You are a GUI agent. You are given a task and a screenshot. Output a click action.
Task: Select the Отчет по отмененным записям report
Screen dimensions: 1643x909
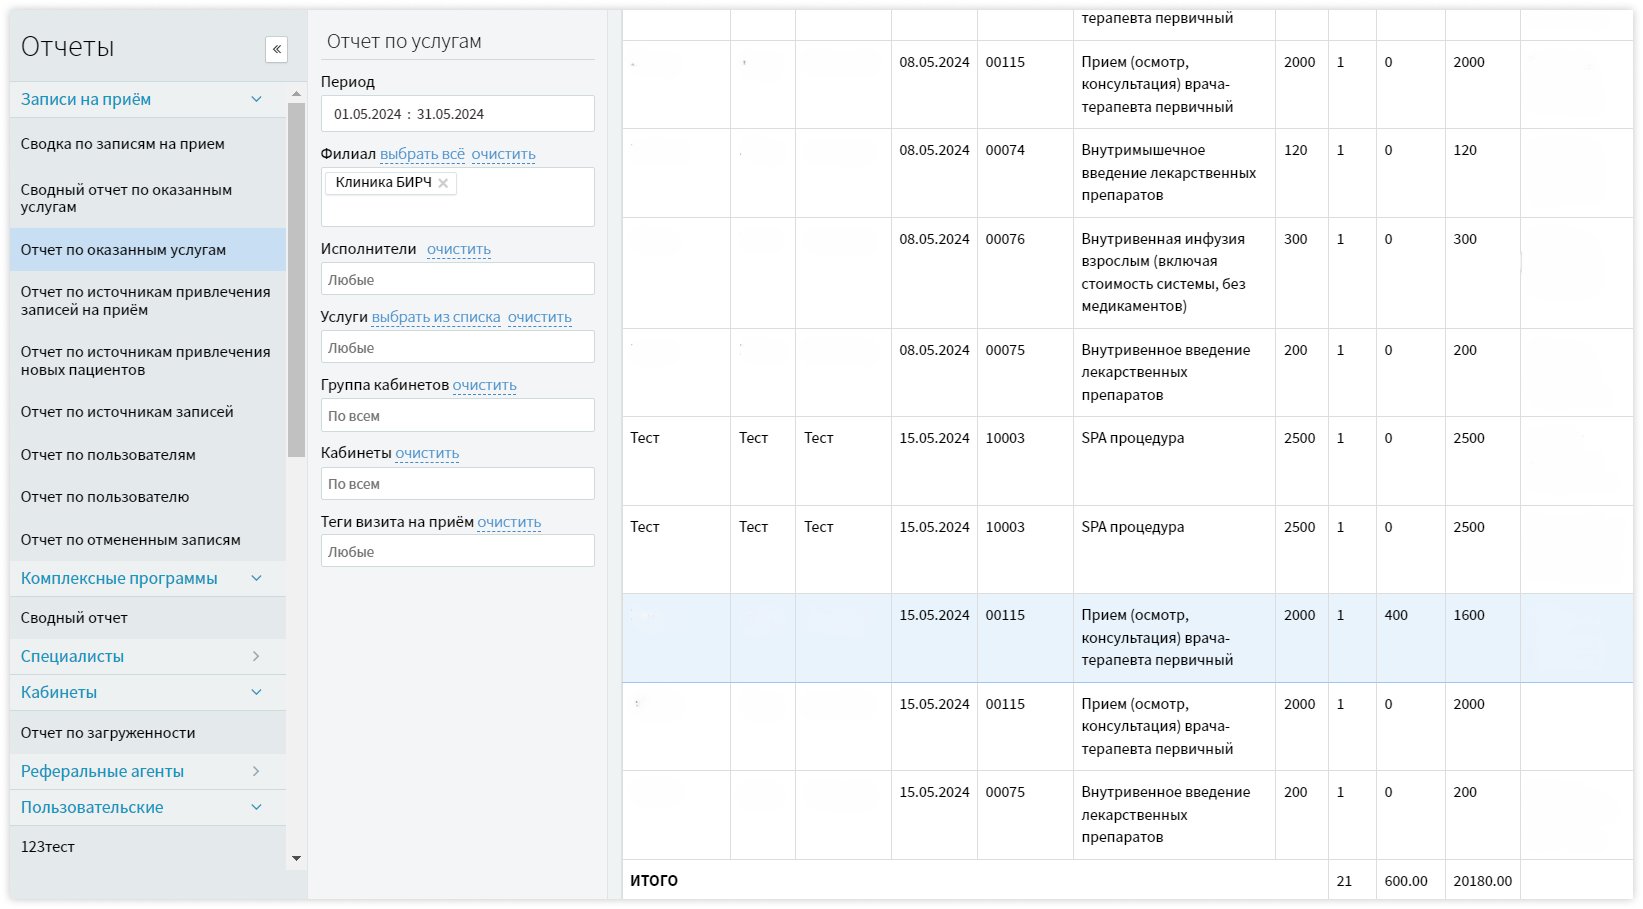130,539
